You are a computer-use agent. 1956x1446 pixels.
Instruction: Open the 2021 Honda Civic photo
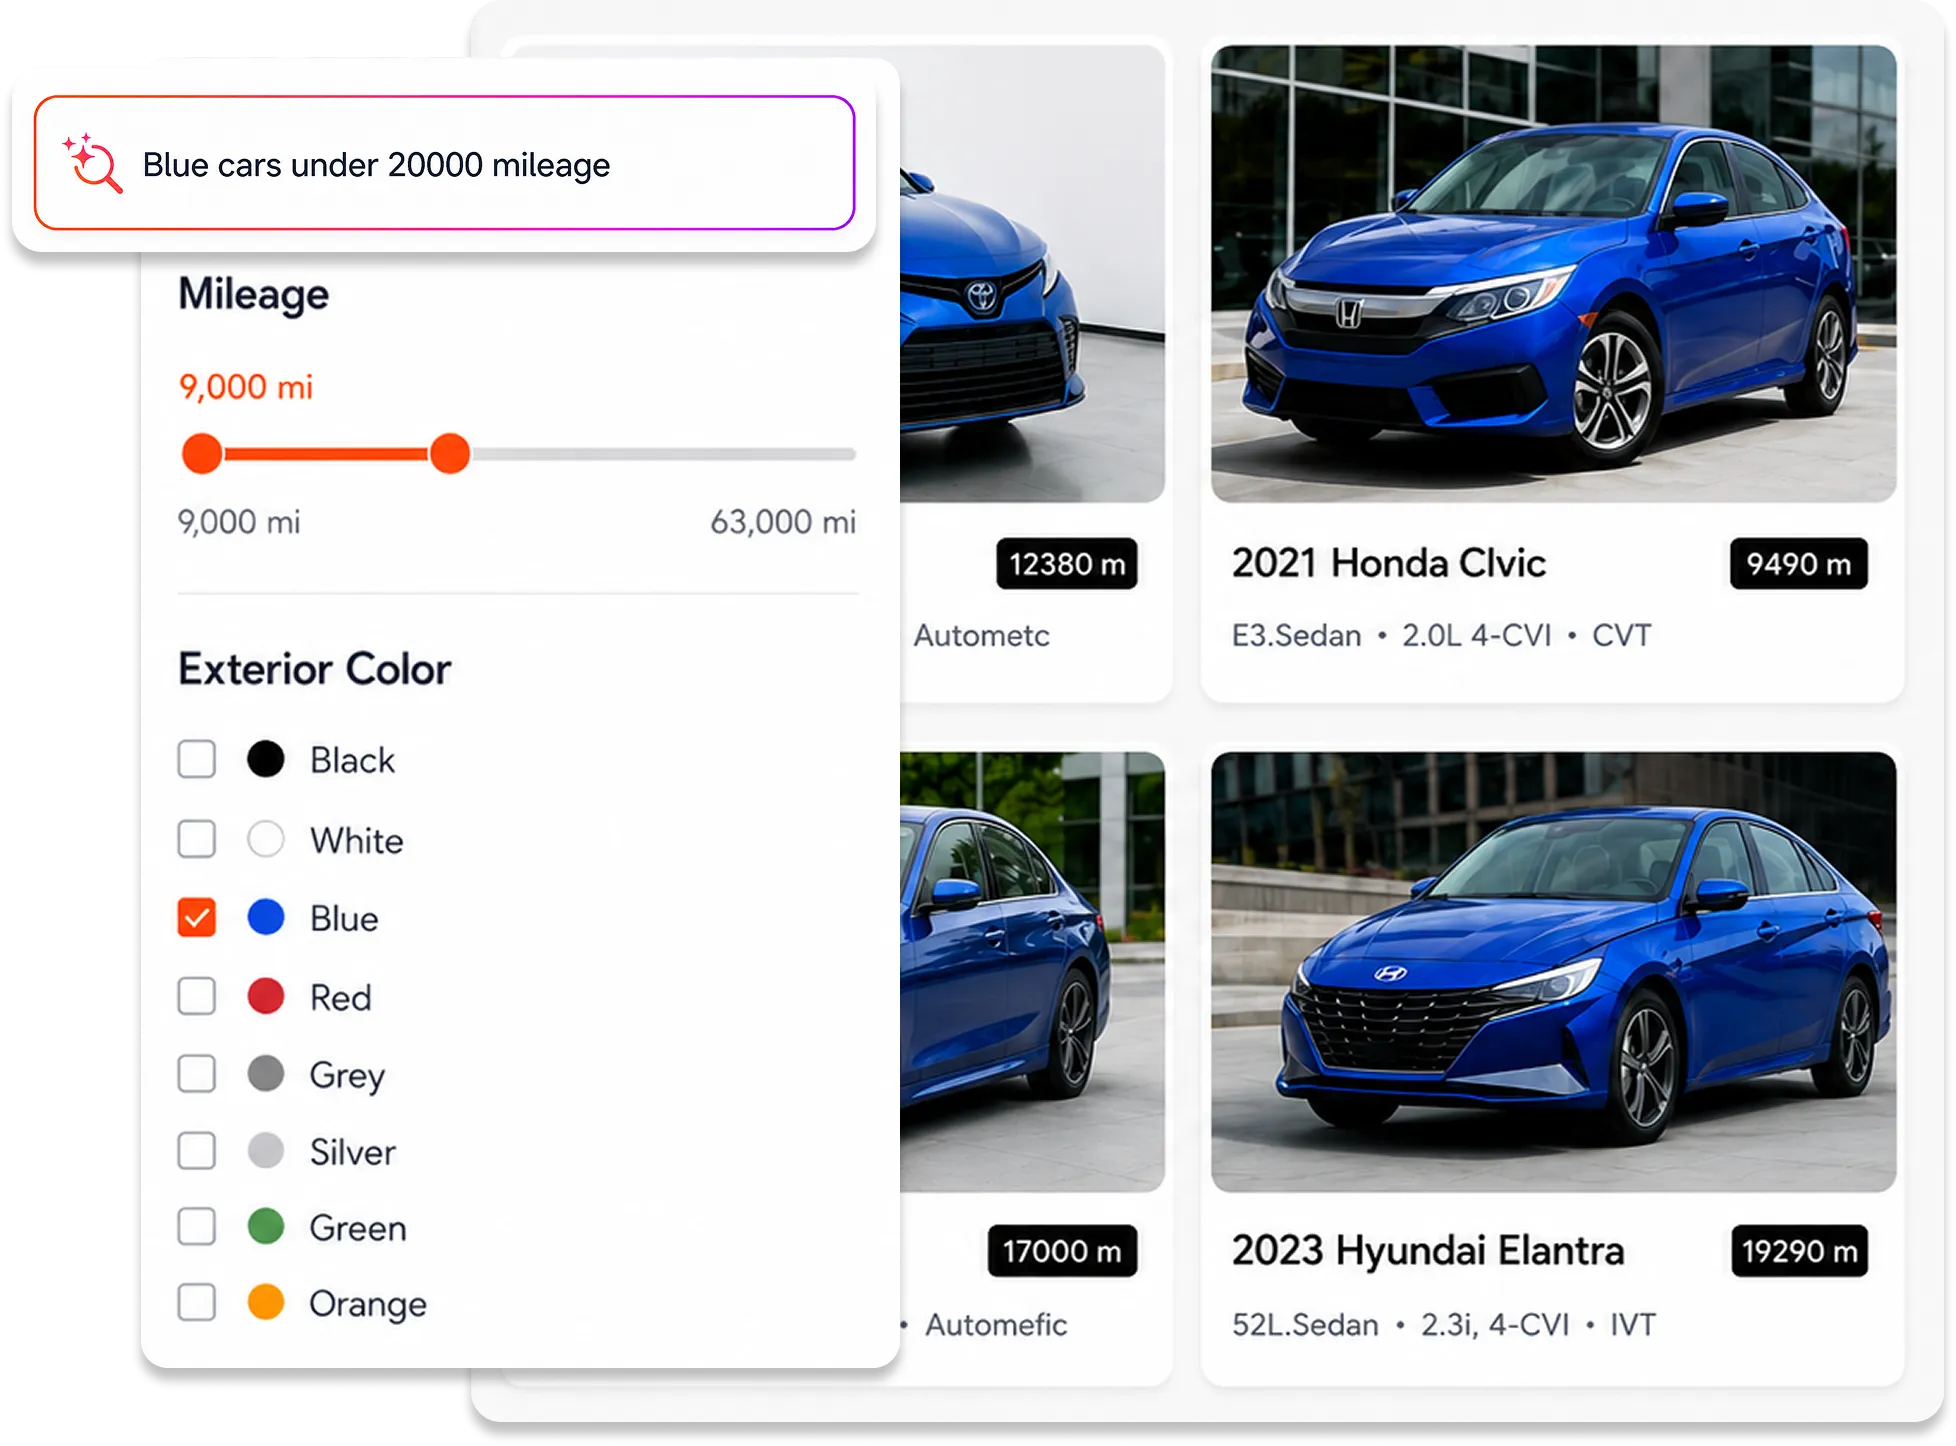click(x=1553, y=274)
